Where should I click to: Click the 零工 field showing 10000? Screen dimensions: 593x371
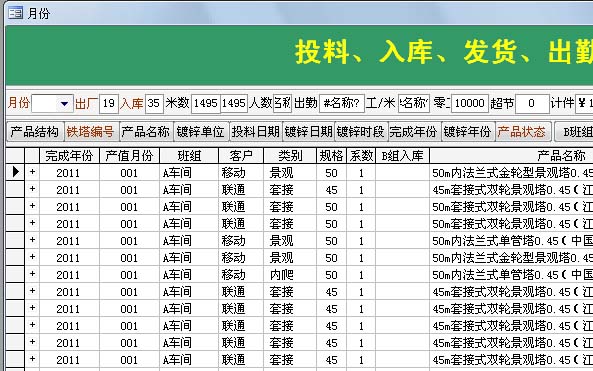(470, 103)
